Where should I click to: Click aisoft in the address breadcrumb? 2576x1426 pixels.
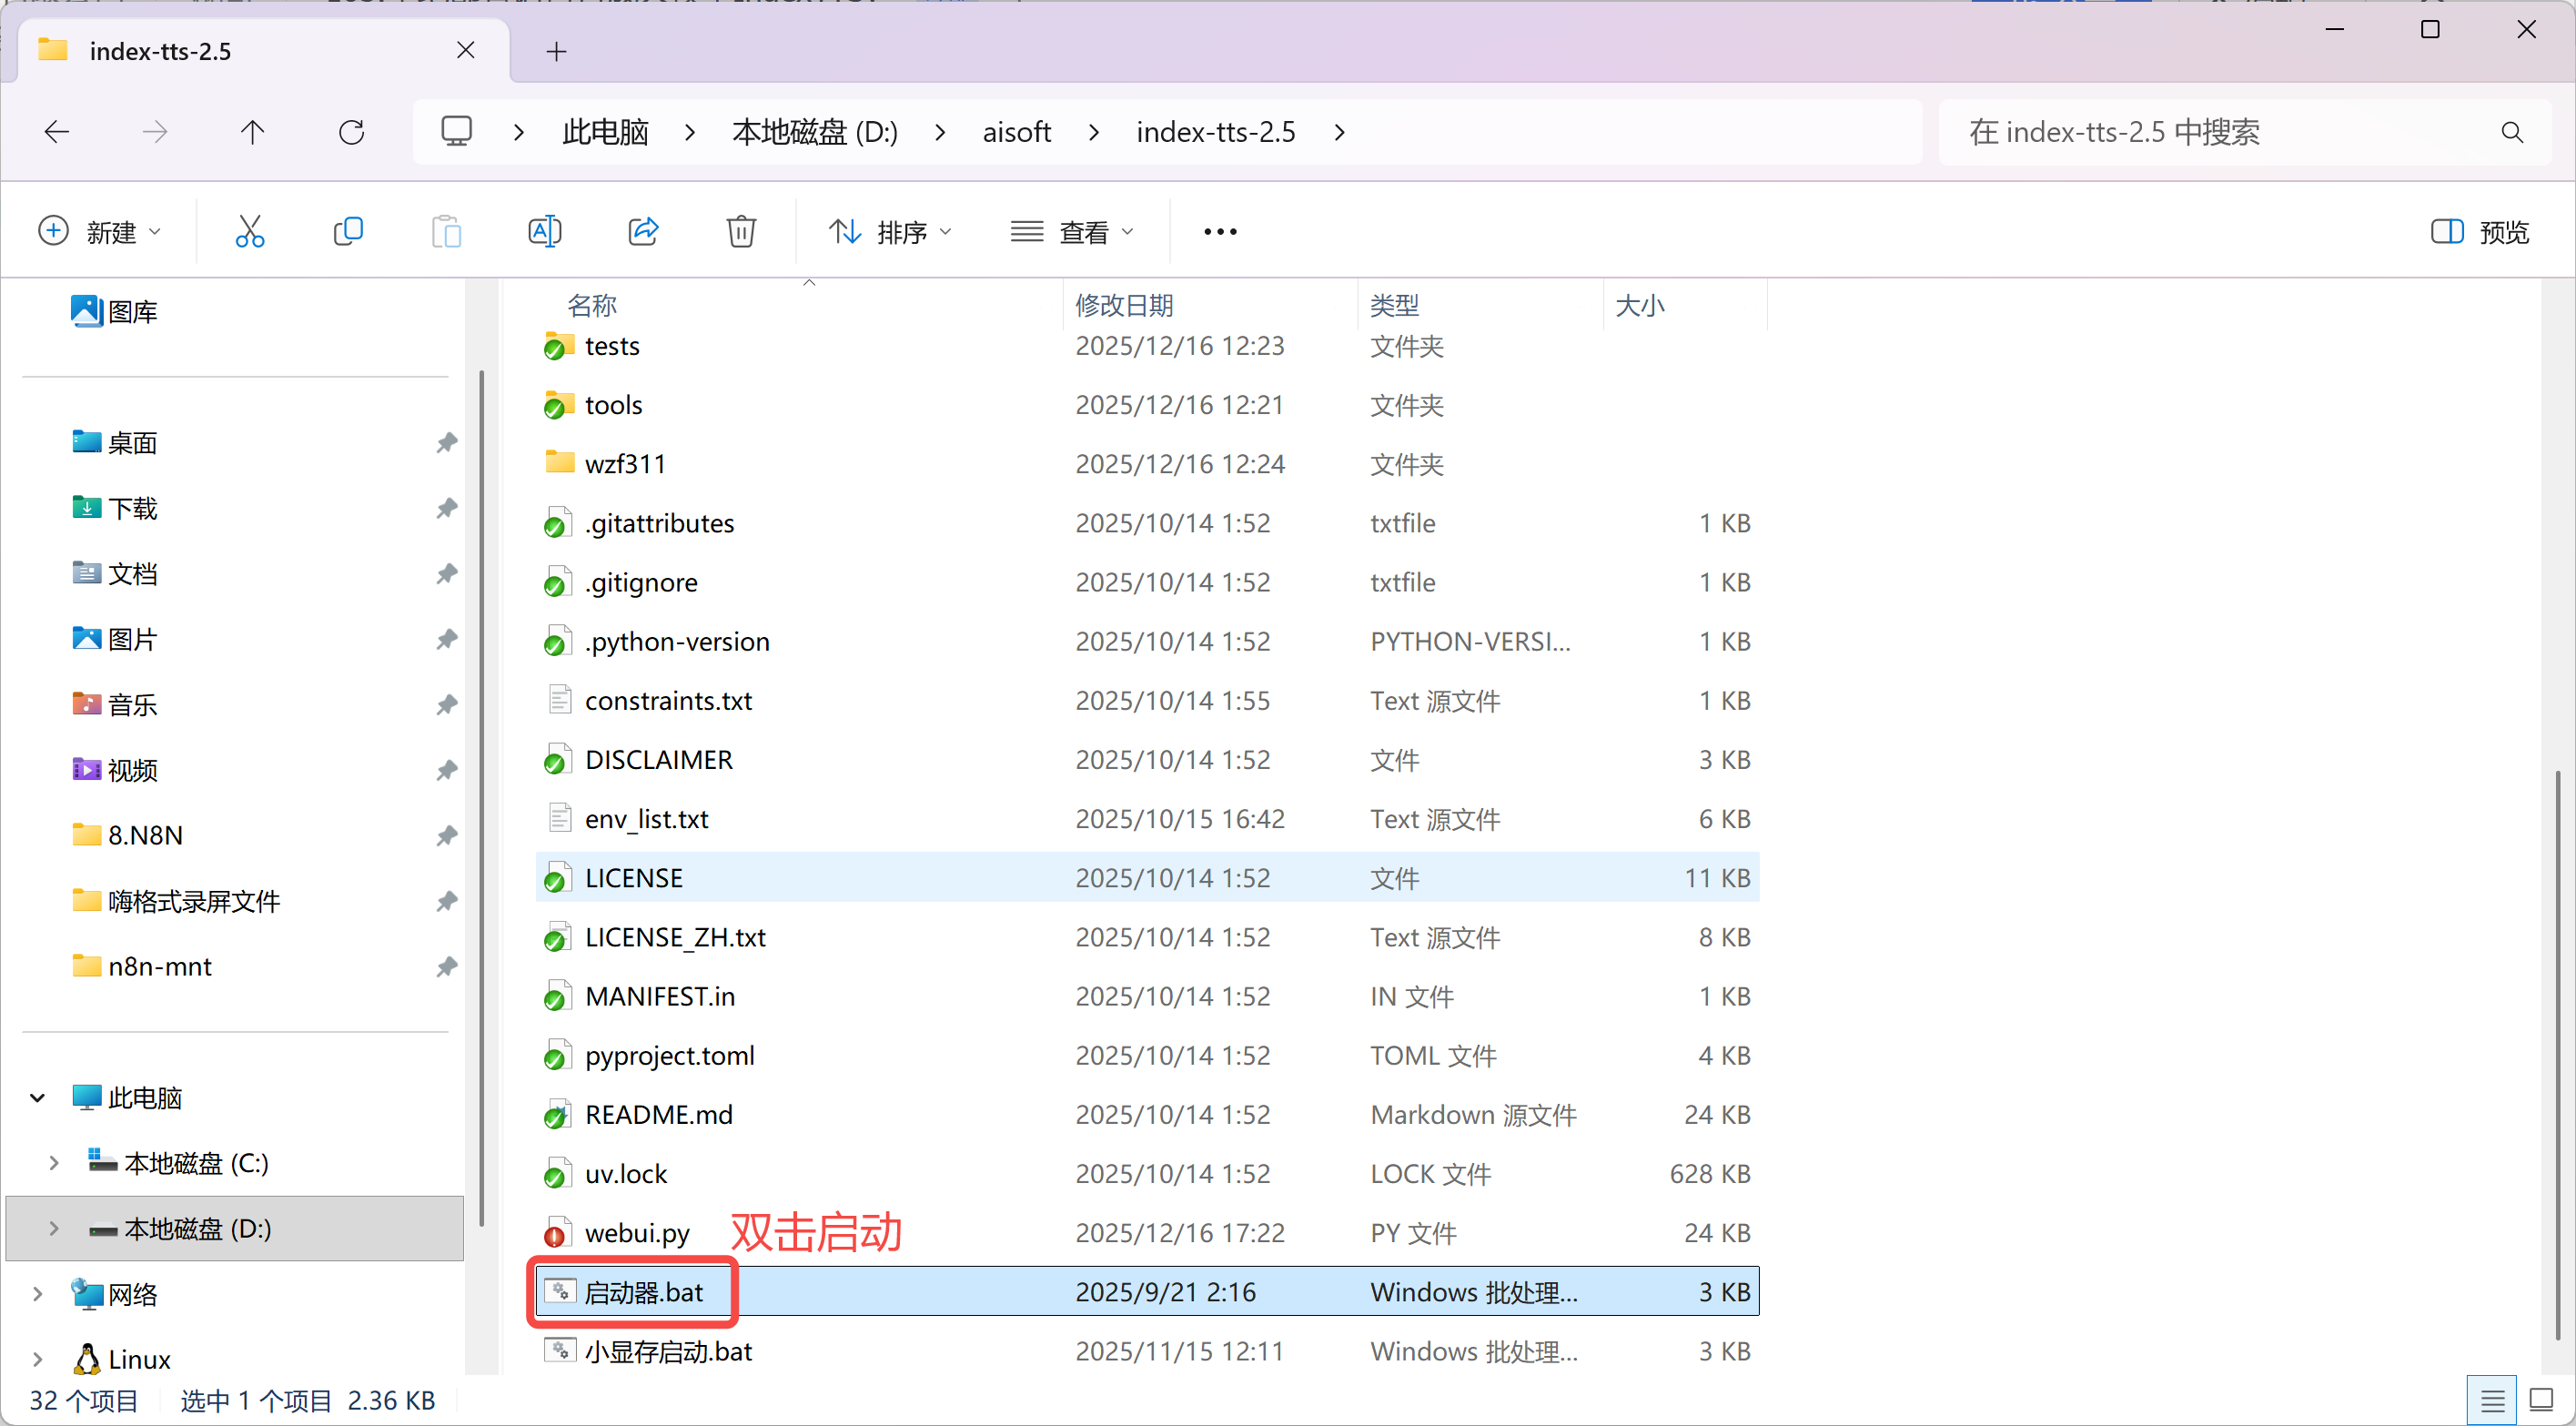tap(1016, 132)
